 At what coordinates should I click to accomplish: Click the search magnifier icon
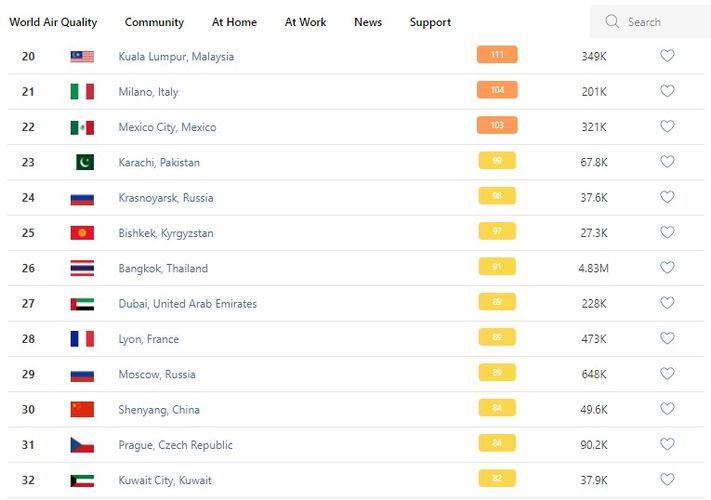[x=610, y=22]
